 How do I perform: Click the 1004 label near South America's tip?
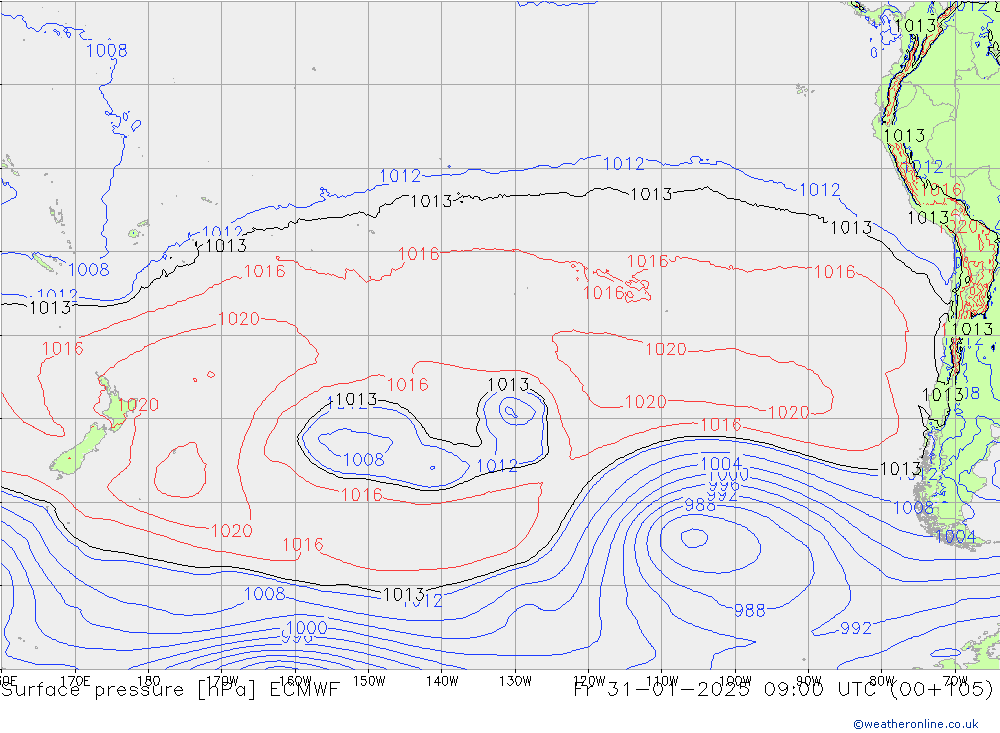click(x=955, y=537)
